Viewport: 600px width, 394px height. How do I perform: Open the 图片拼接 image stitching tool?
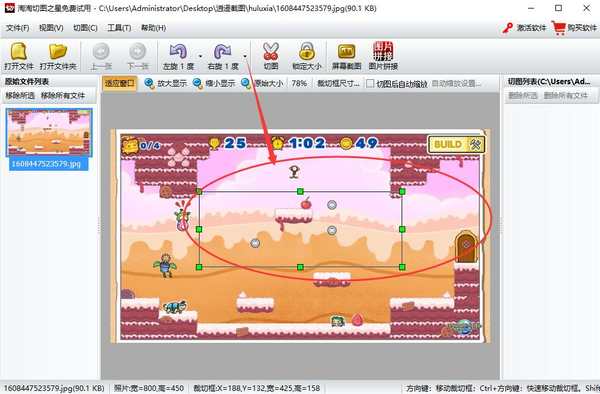click(x=383, y=51)
